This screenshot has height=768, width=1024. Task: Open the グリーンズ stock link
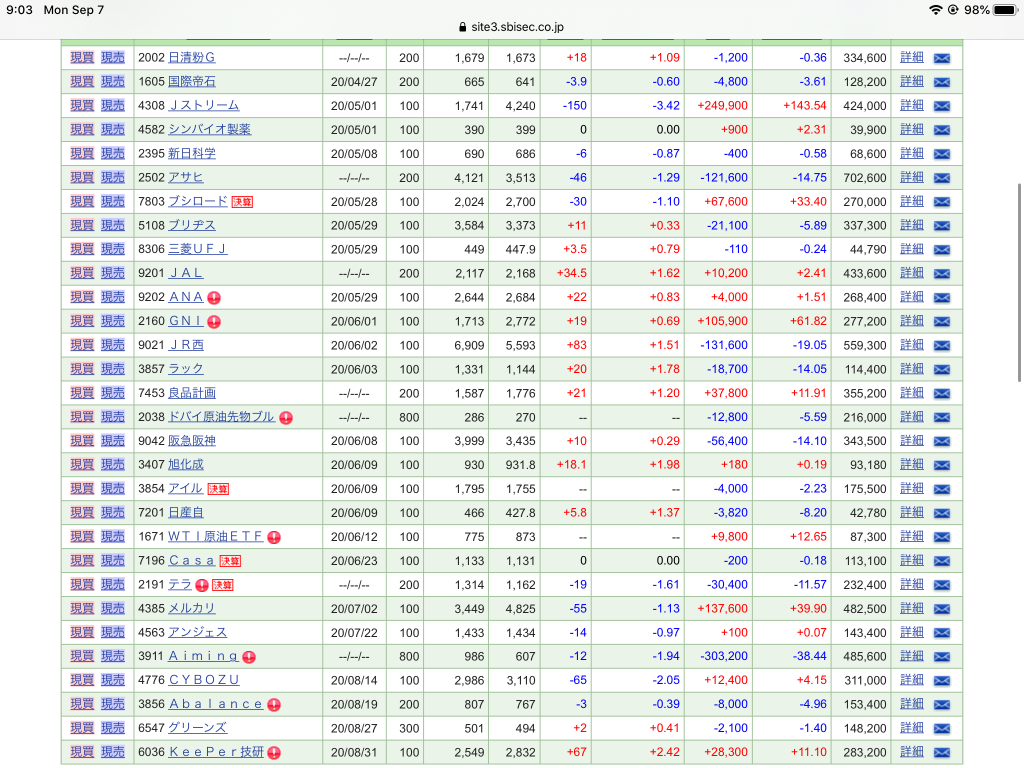click(198, 728)
